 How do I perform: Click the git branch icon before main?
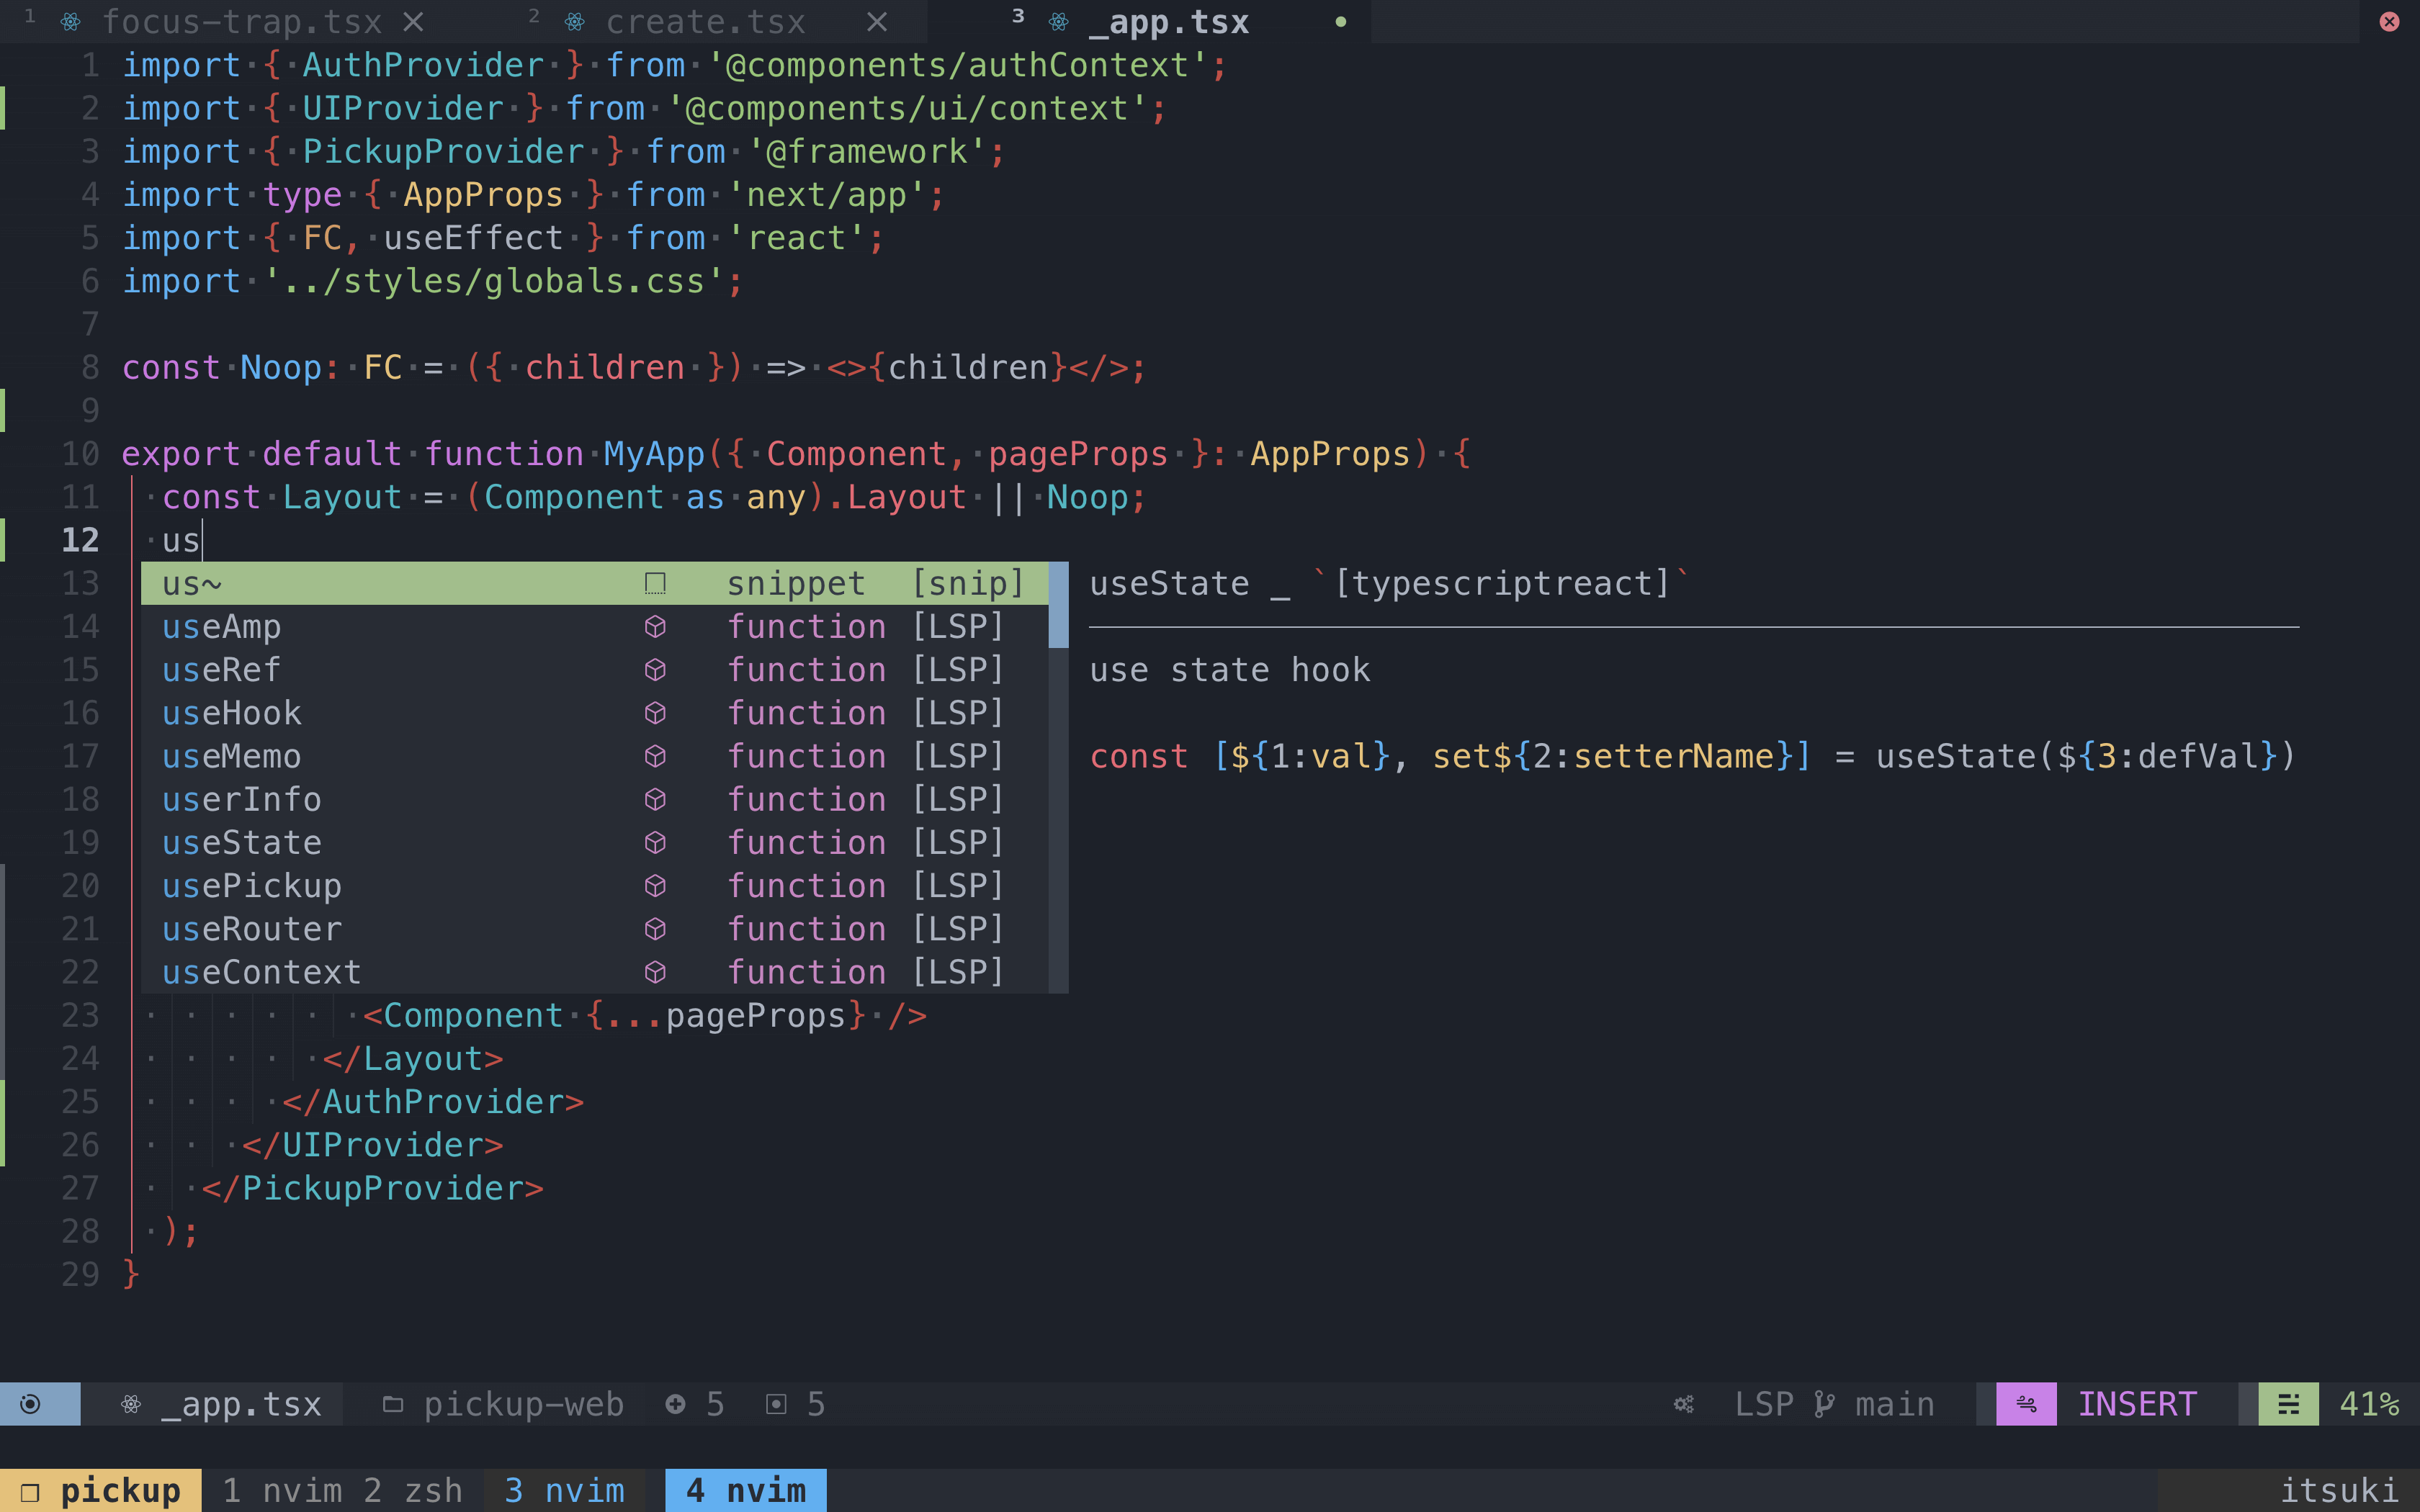(x=1824, y=1404)
